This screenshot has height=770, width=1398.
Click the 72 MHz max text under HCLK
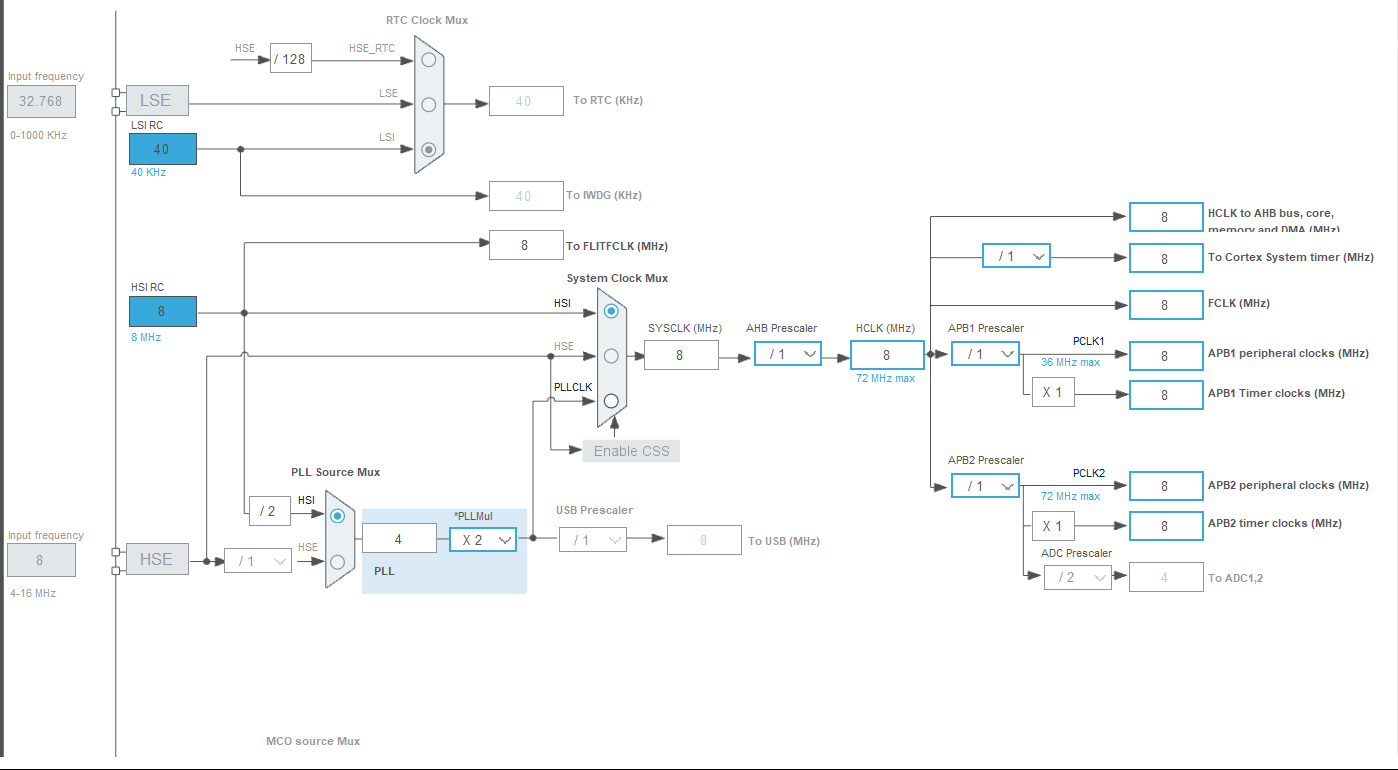tap(886, 378)
